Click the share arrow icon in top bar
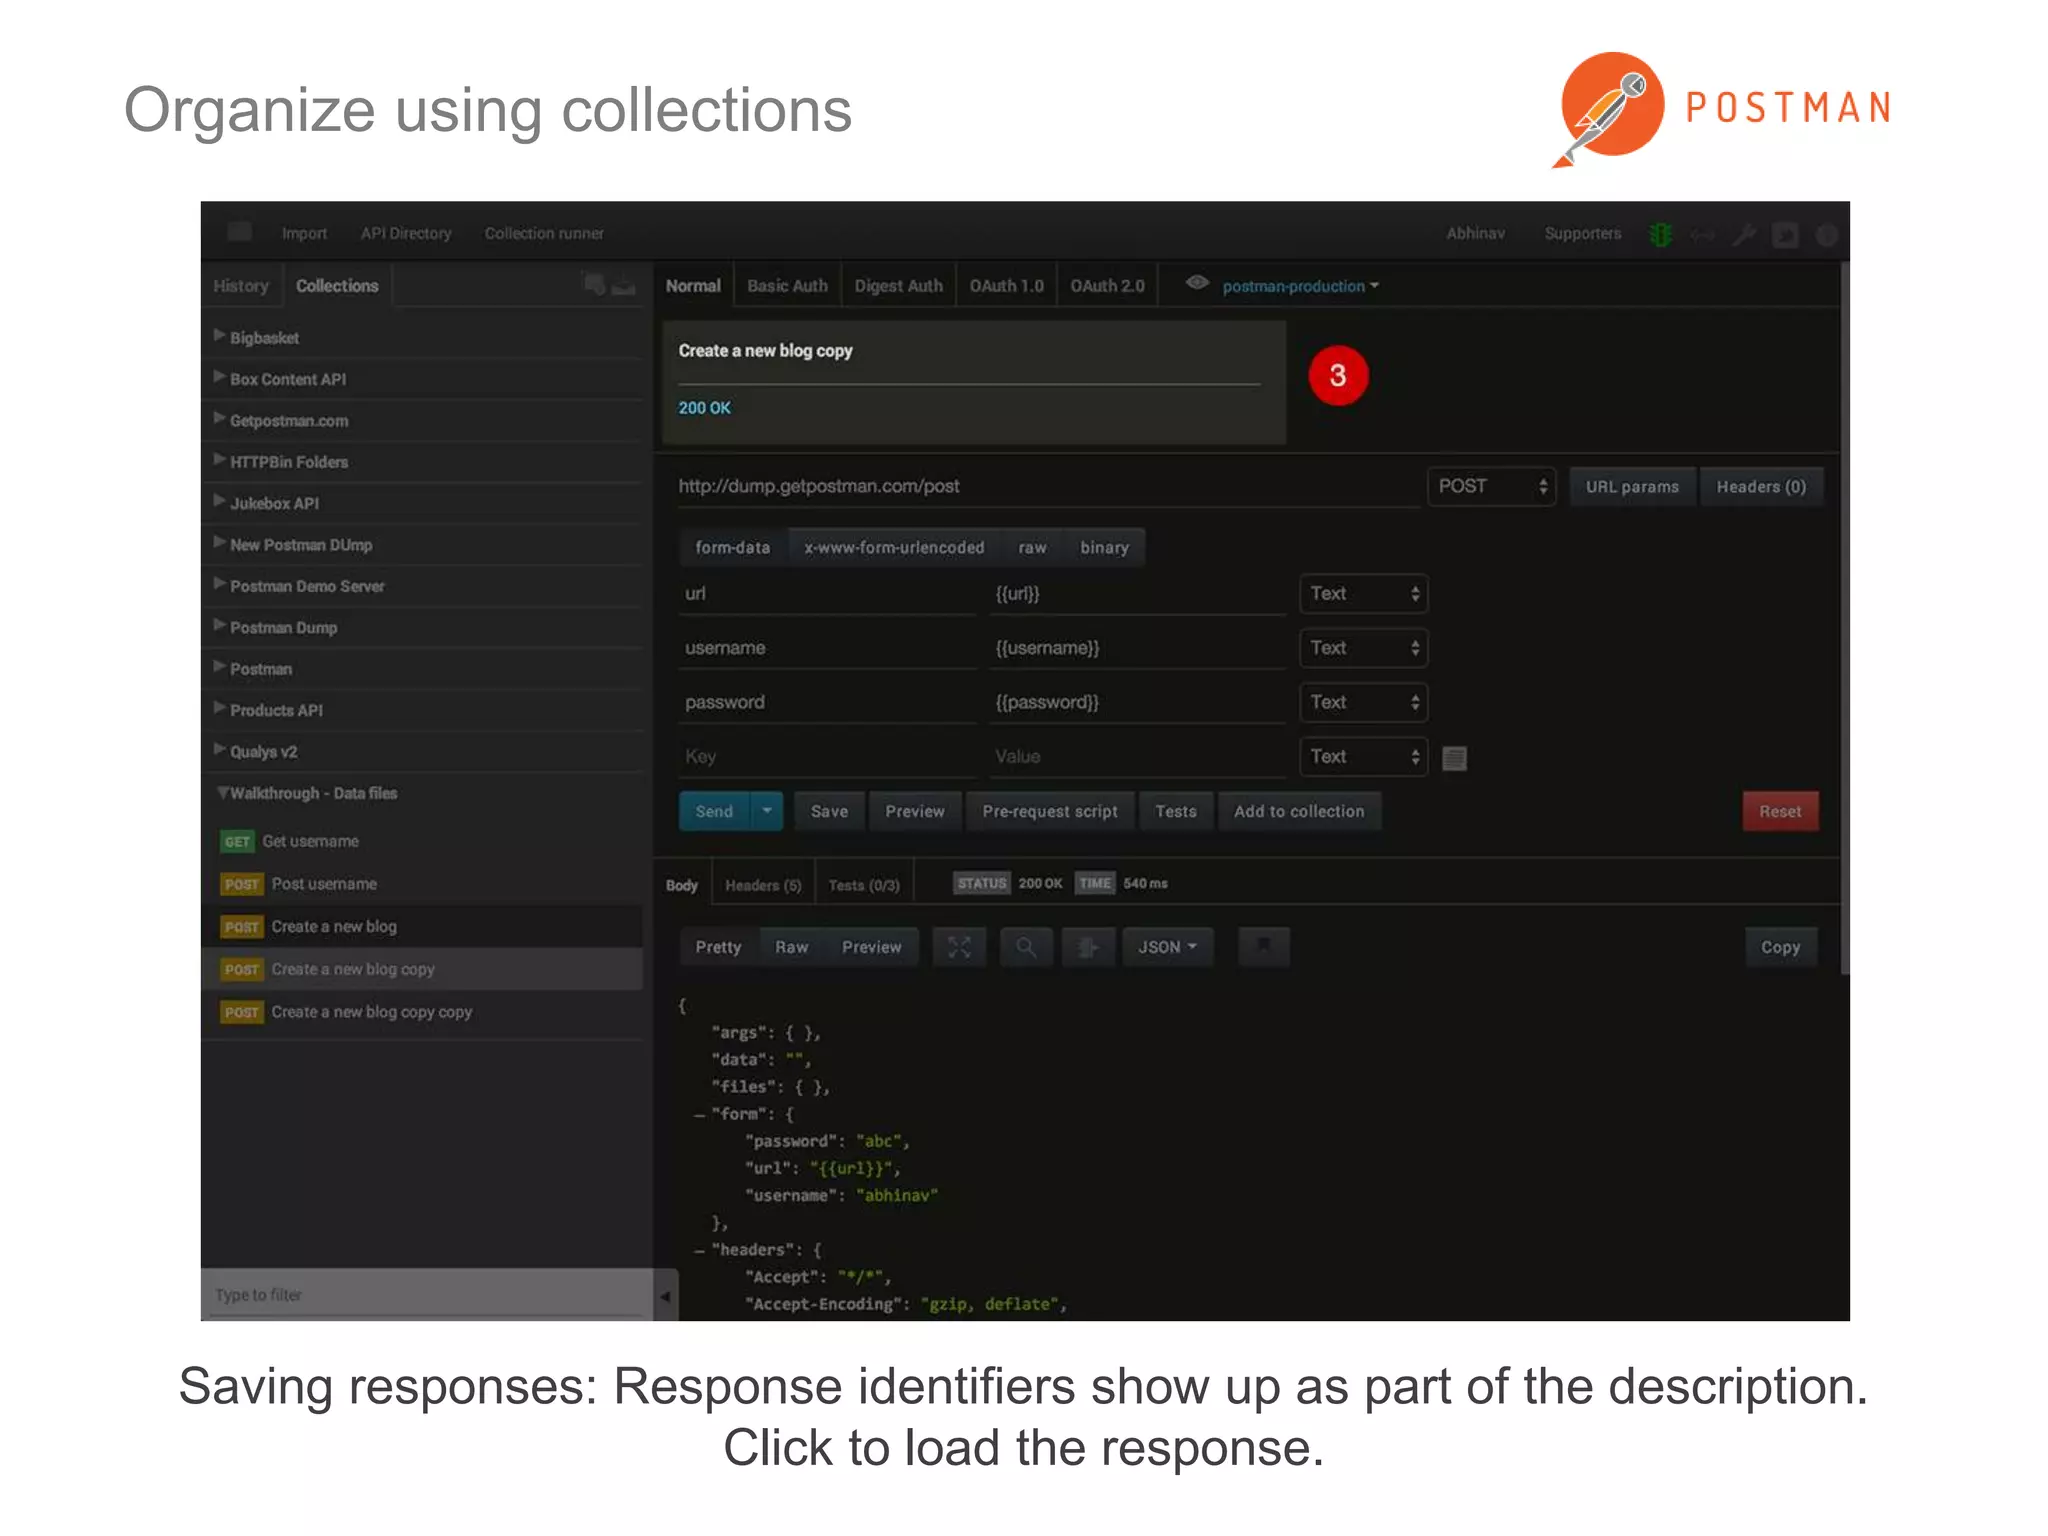2048x1536 pixels. 1785,235
